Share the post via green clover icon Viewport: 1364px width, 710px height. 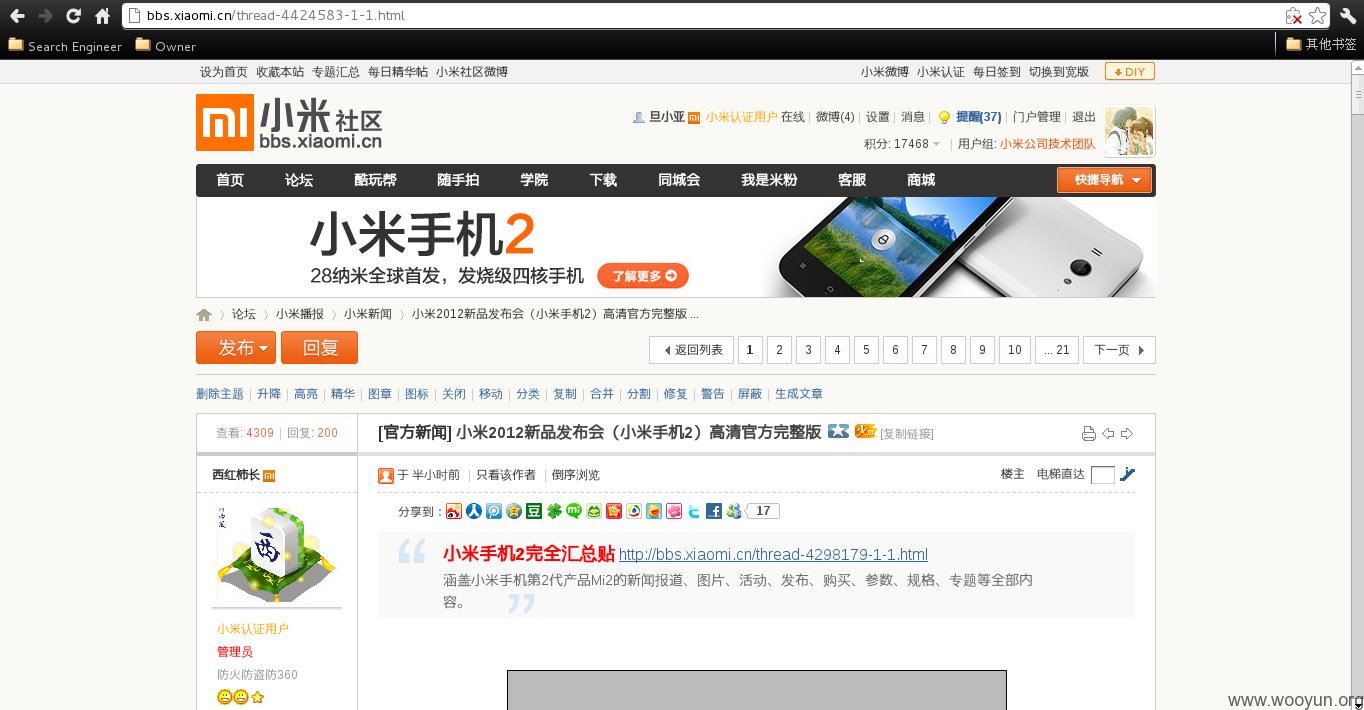coord(554,511)
